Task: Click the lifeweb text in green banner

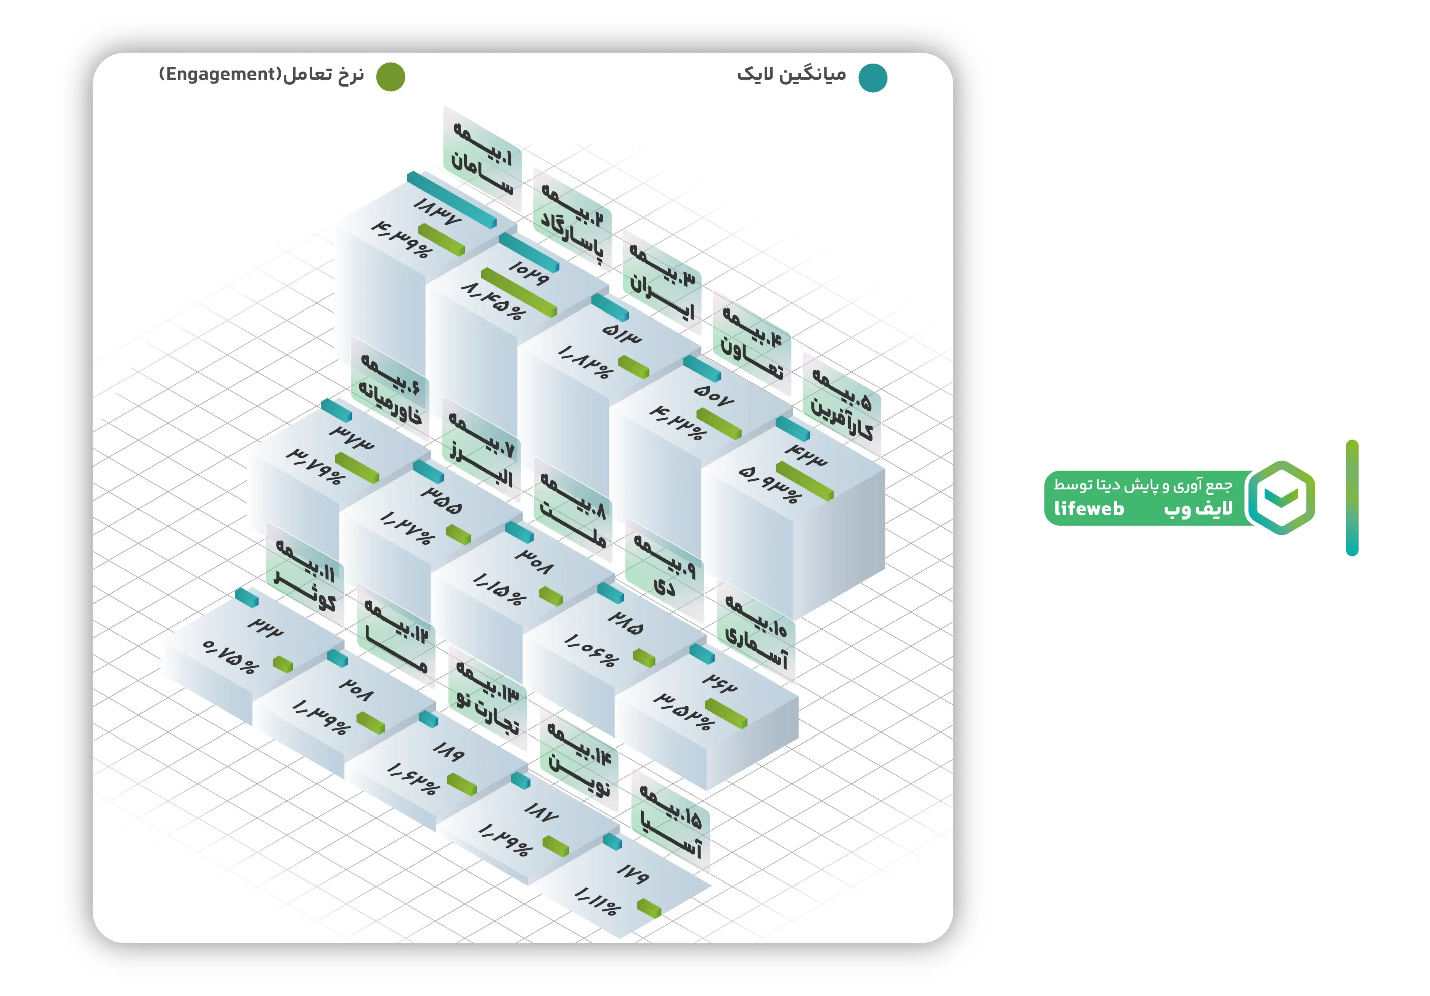Action: point(1089,509)
